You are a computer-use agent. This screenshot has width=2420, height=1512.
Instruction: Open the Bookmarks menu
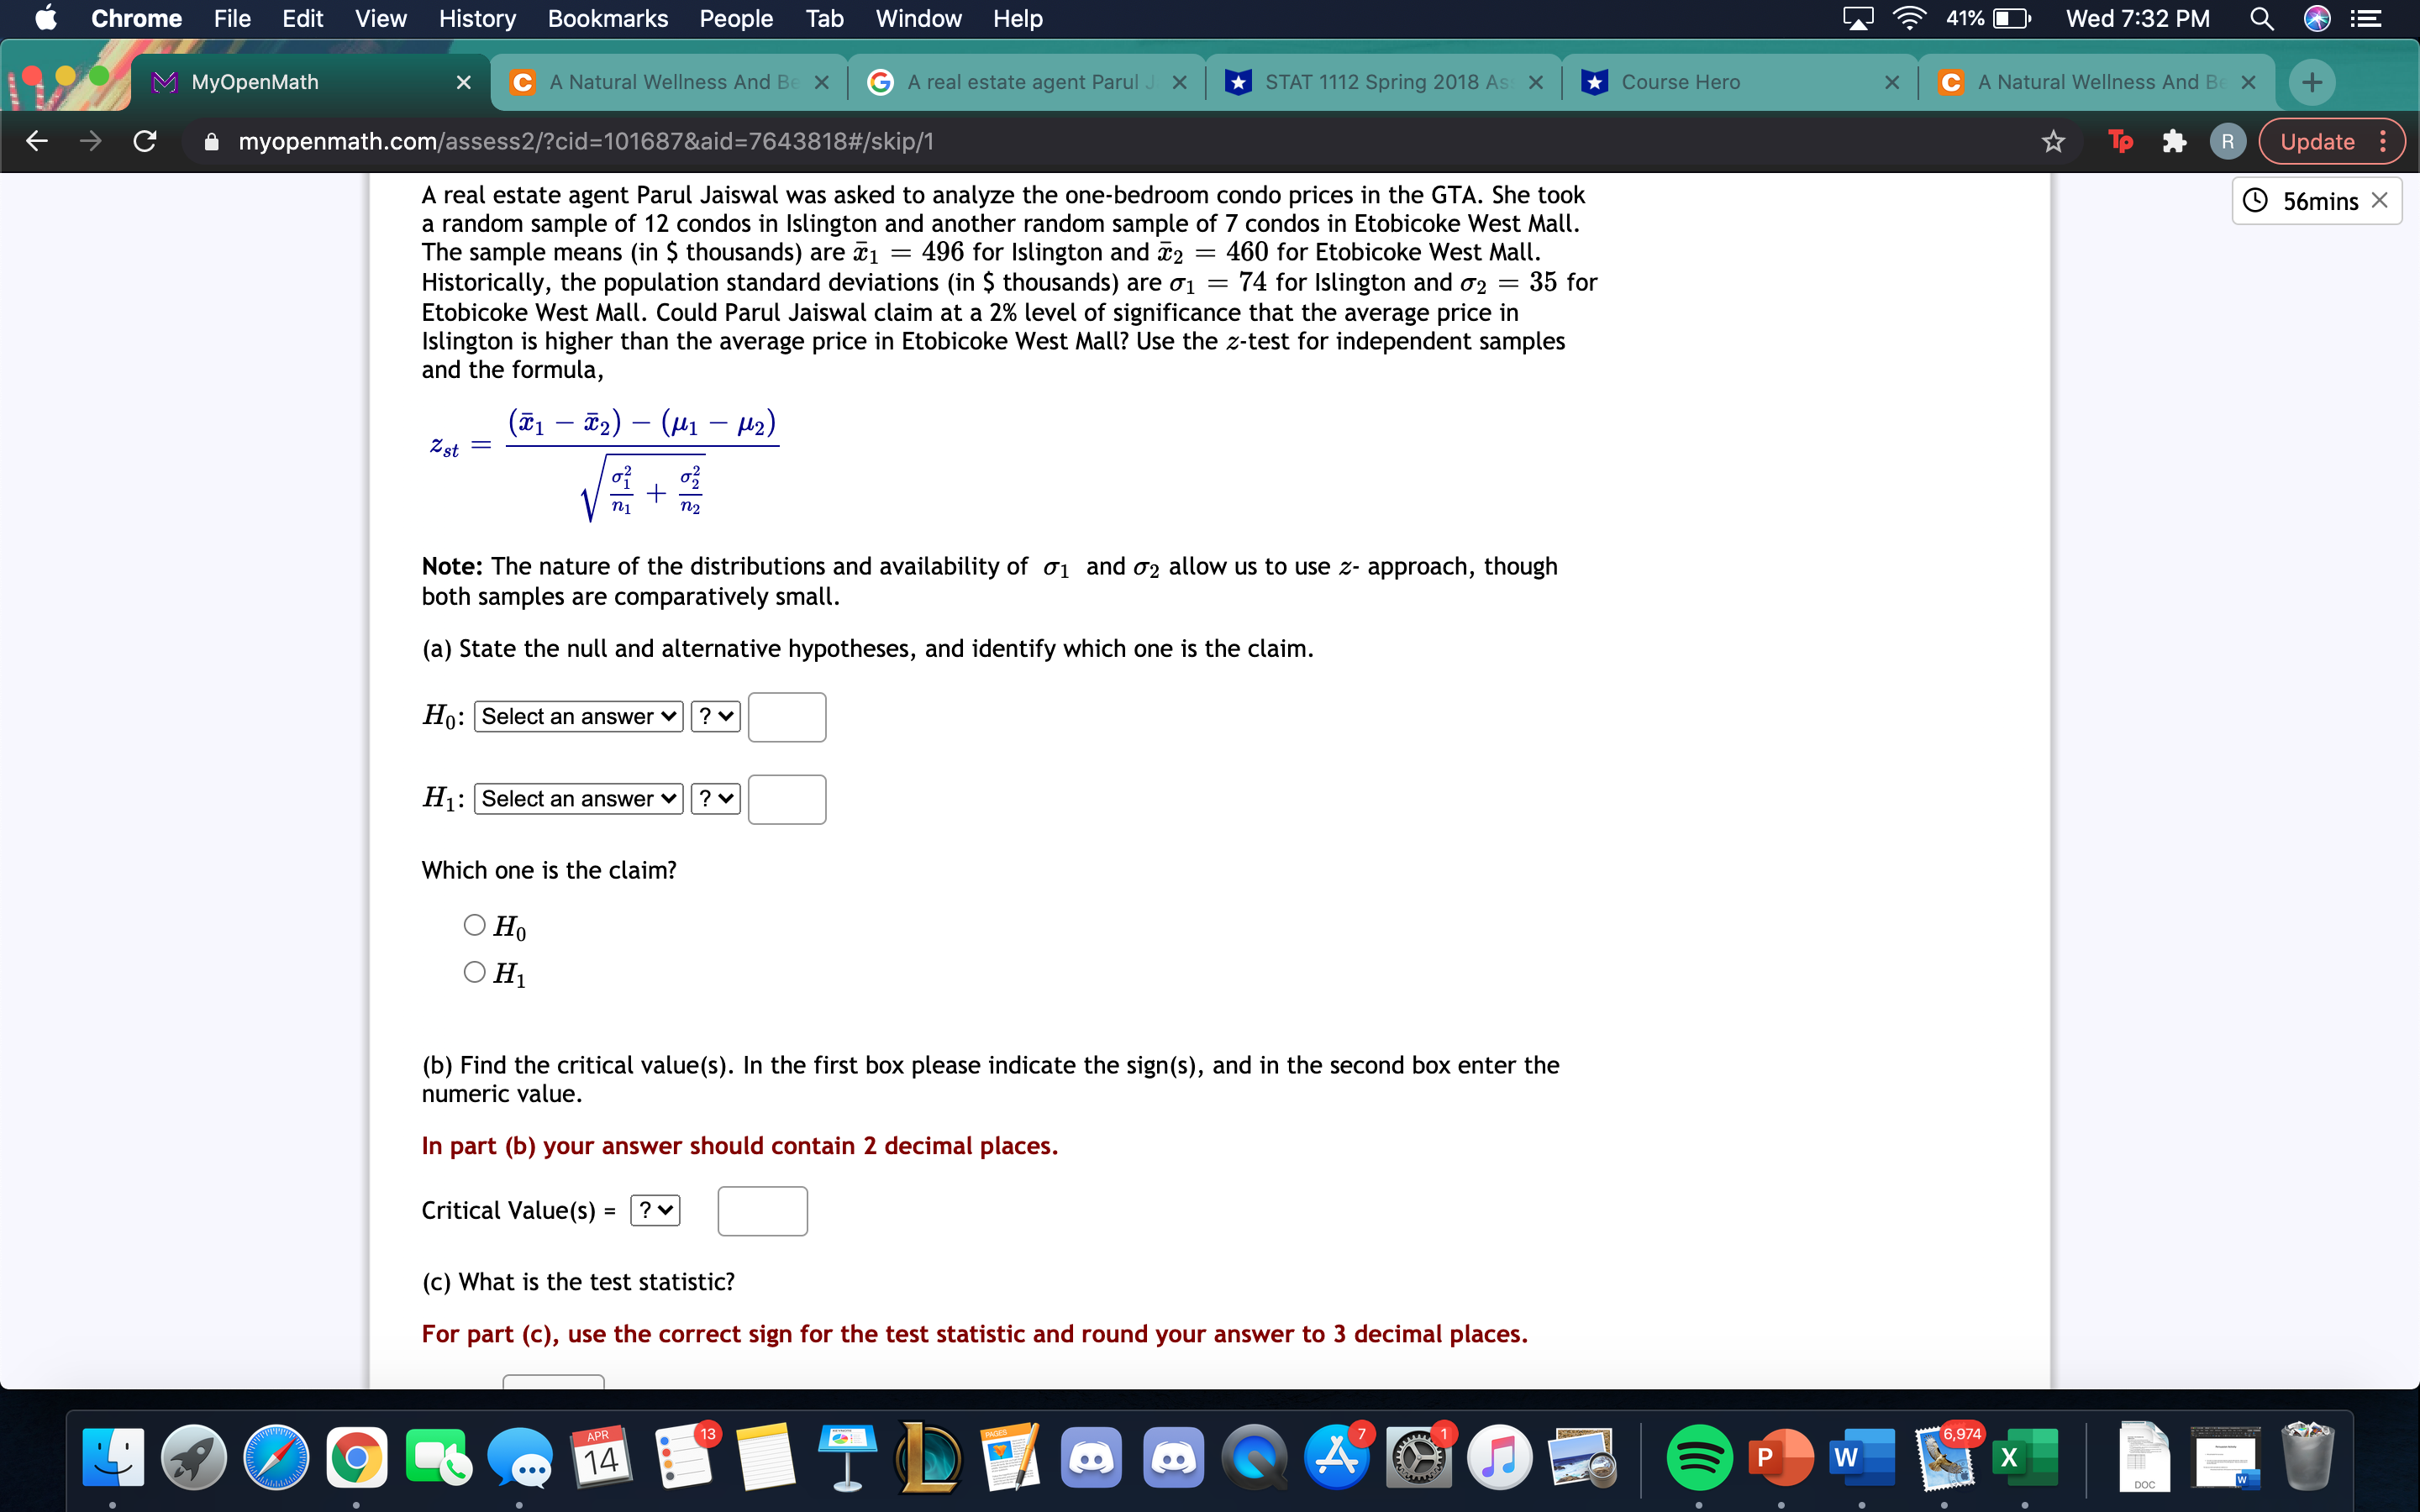pyautogui.click(x=608, y=18)
